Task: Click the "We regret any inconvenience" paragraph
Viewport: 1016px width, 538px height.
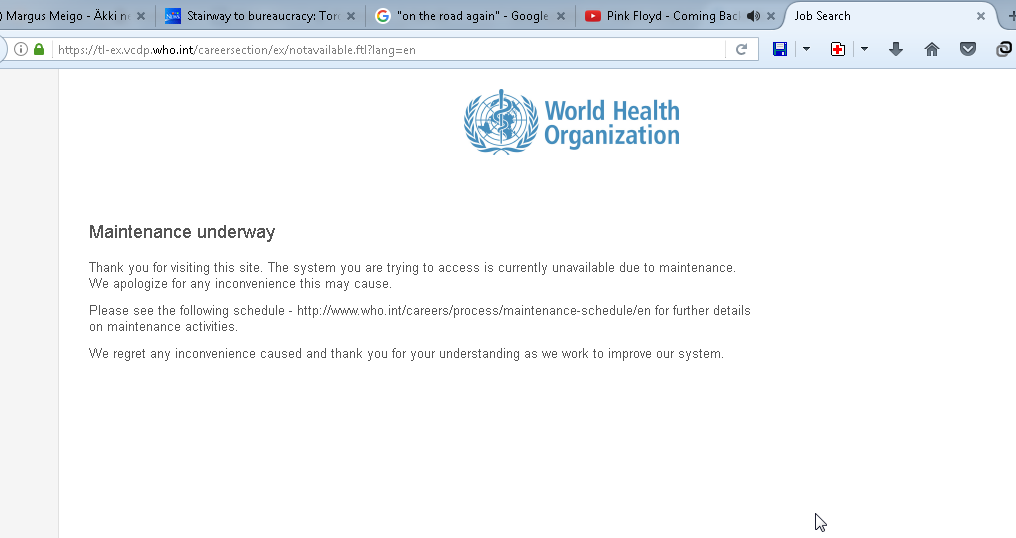Action: [x=406, y=354]
